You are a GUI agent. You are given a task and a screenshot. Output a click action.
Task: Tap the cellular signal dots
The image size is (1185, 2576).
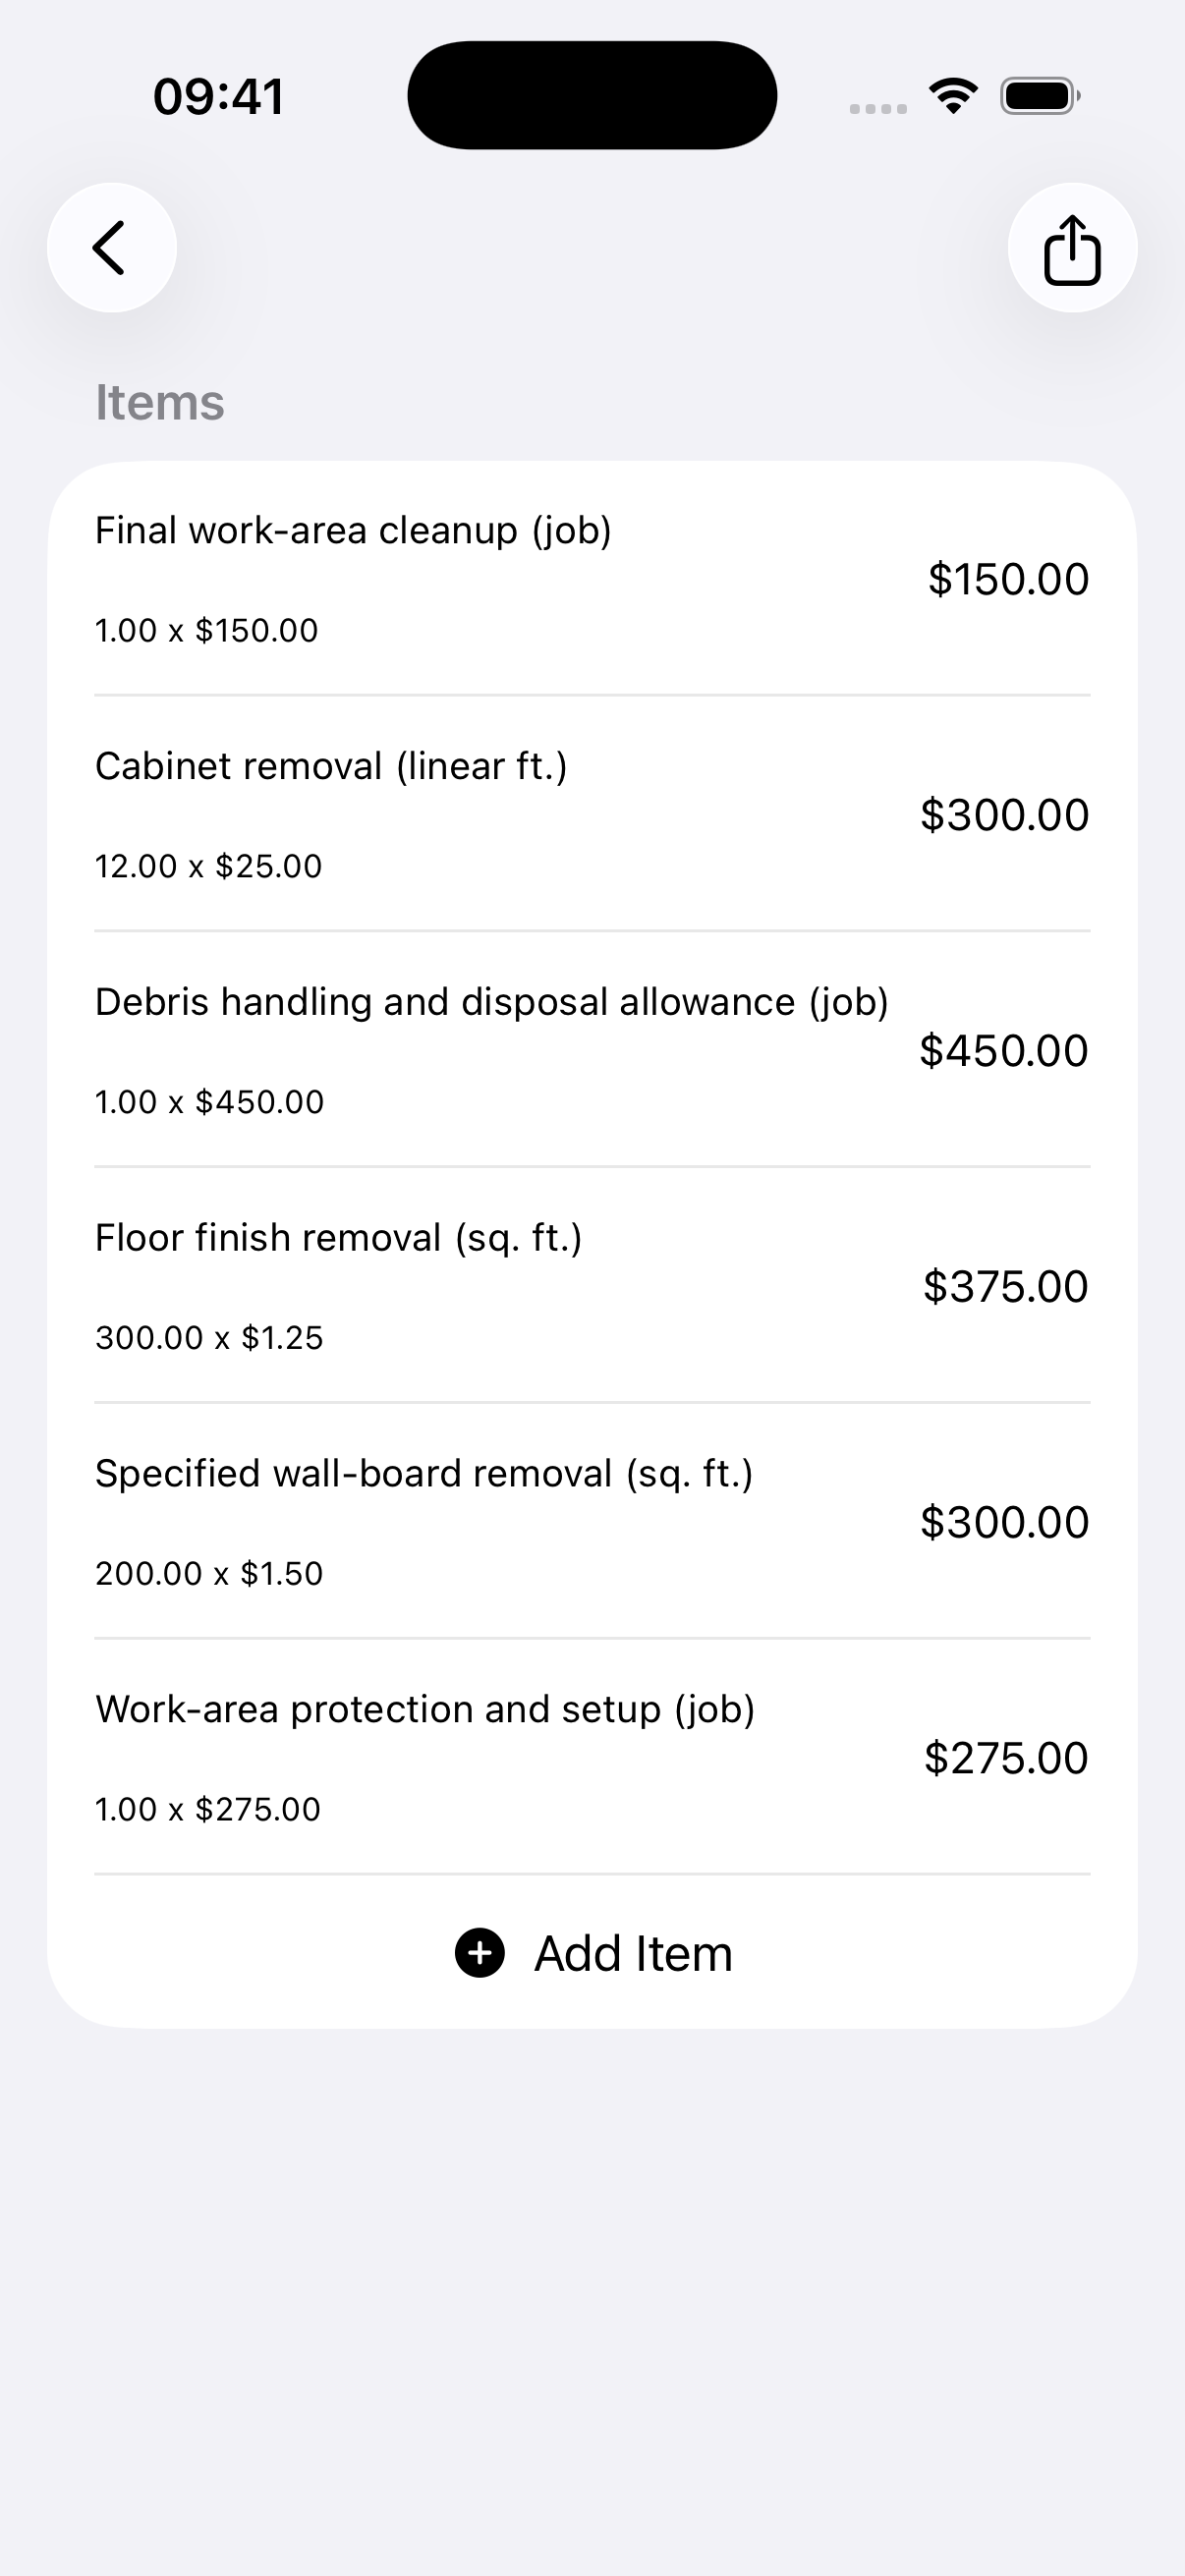(x=878, y=108)
